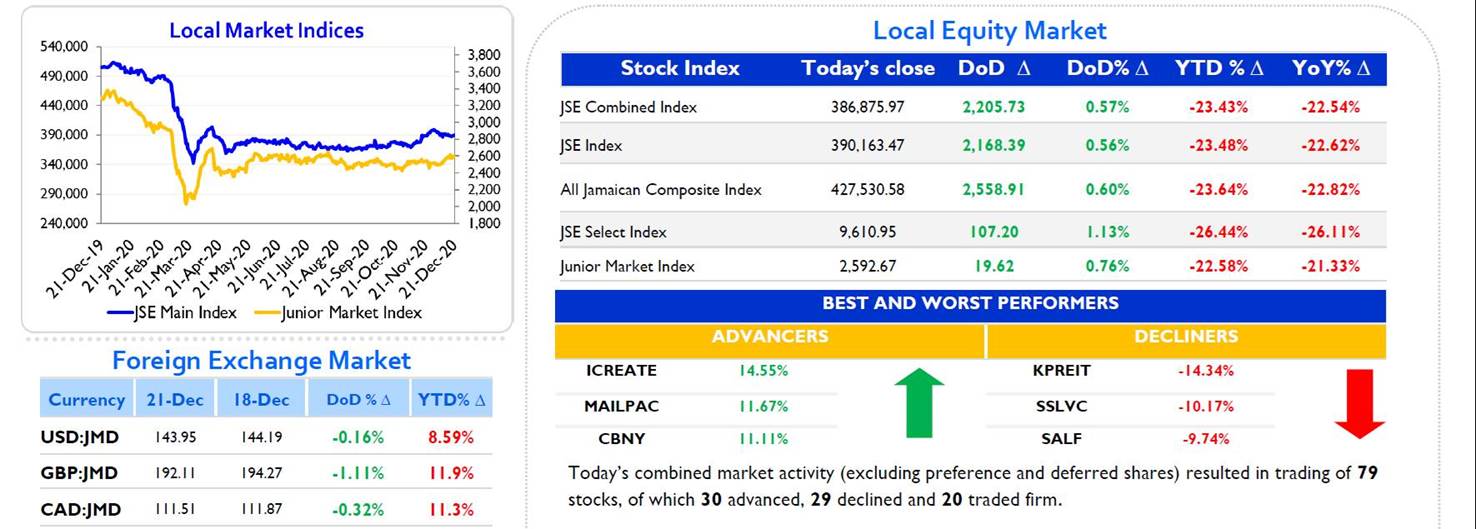Click the KPREIT decliner ticker
The image size is (1476, 529).
pos(1062,370)
